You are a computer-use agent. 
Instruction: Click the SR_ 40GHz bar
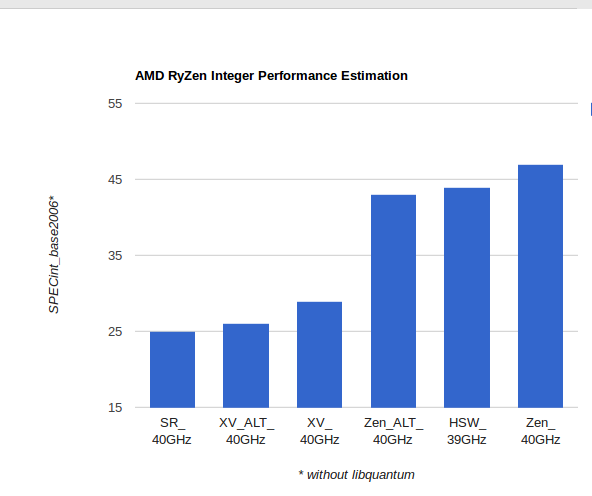(172, 370)
